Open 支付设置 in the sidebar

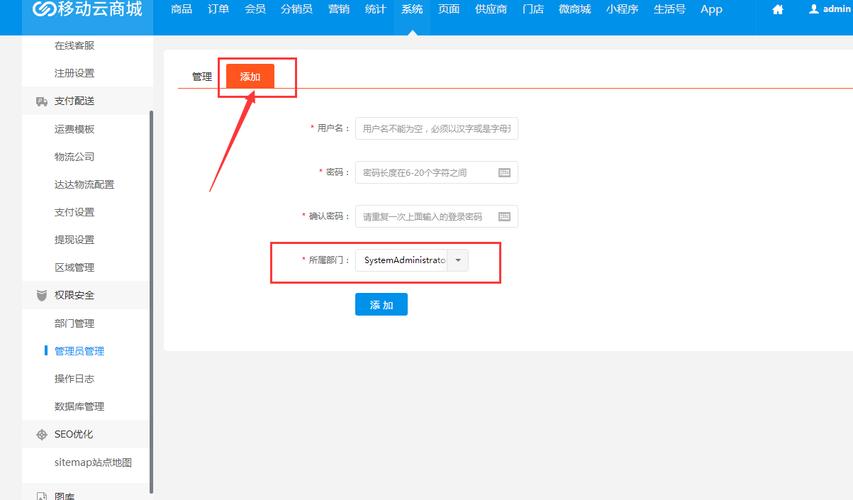(75, 213)
